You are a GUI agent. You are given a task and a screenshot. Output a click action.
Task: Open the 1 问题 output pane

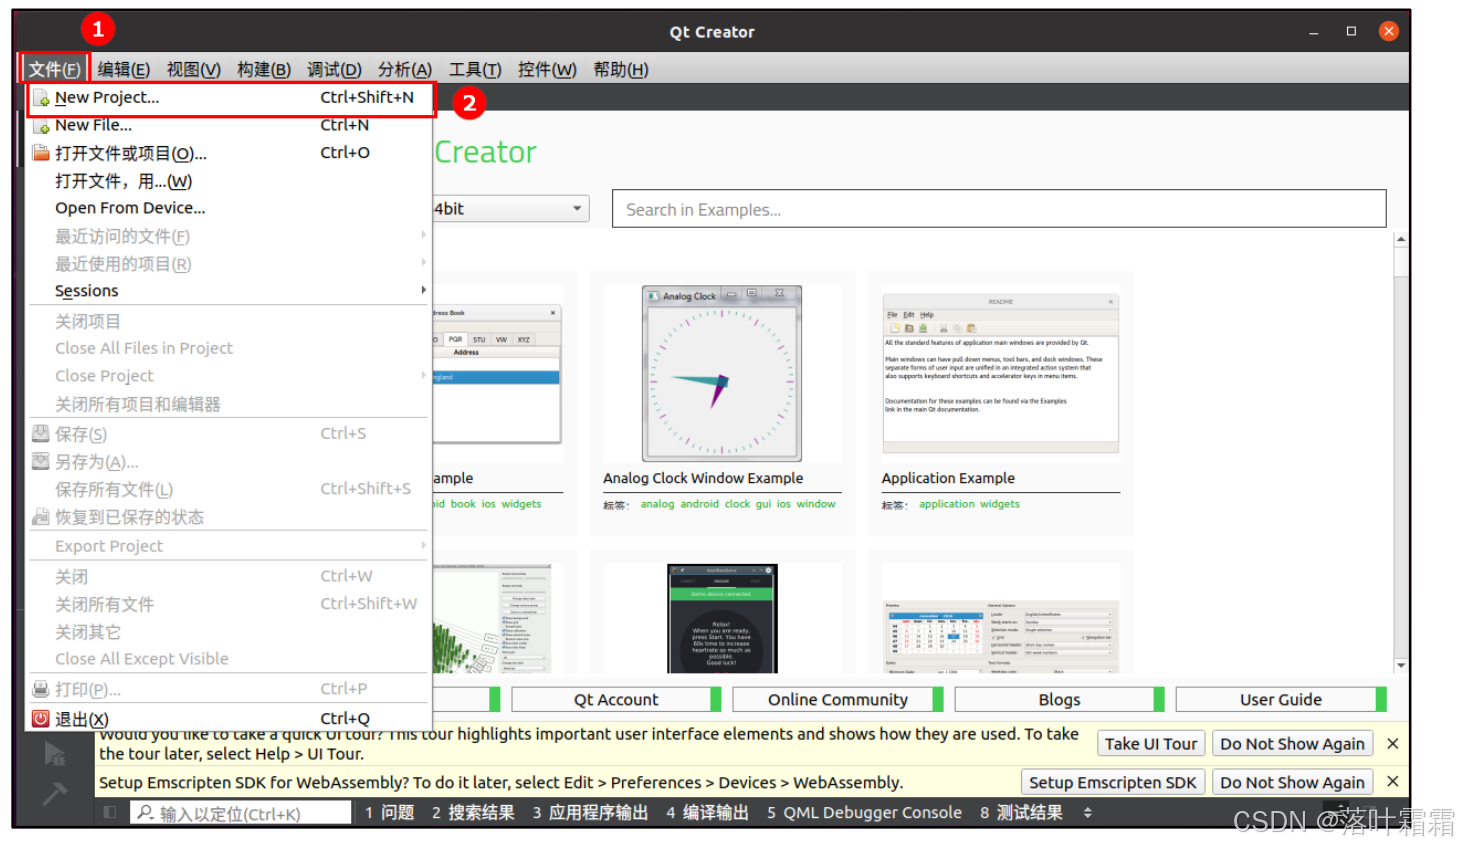point(390,813)
